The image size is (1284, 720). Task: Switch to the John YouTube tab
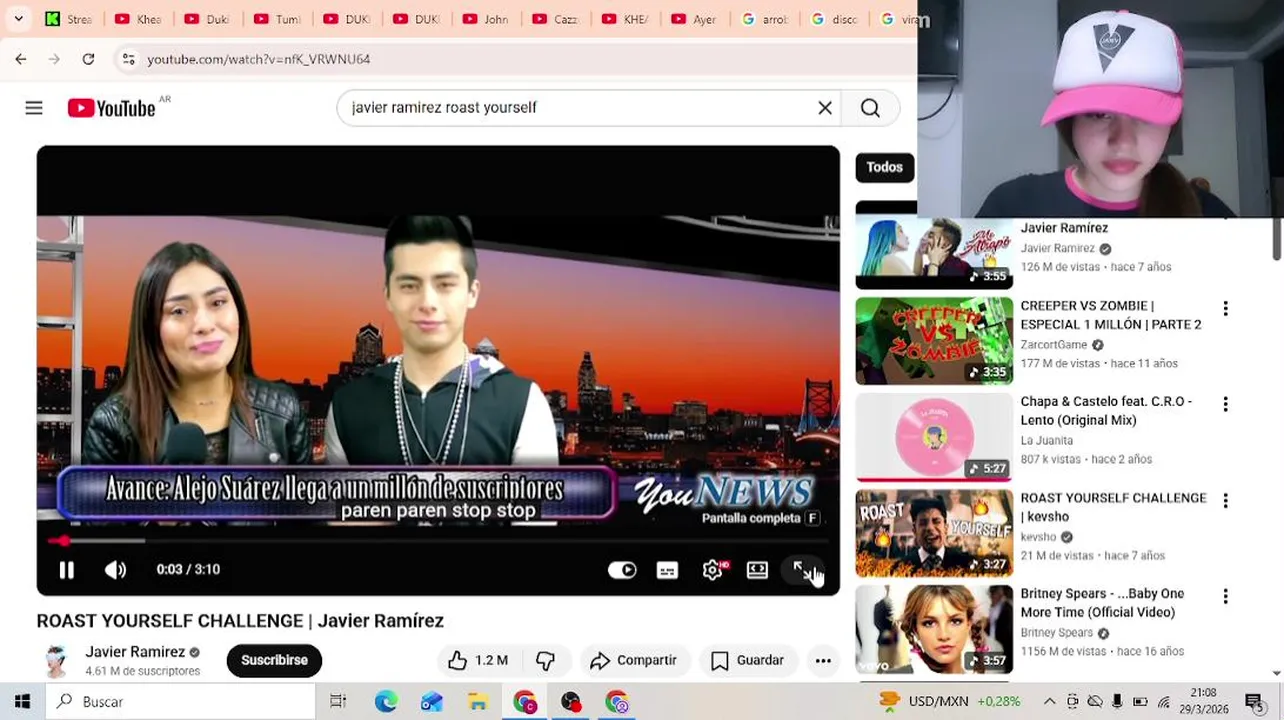point(485,19)
